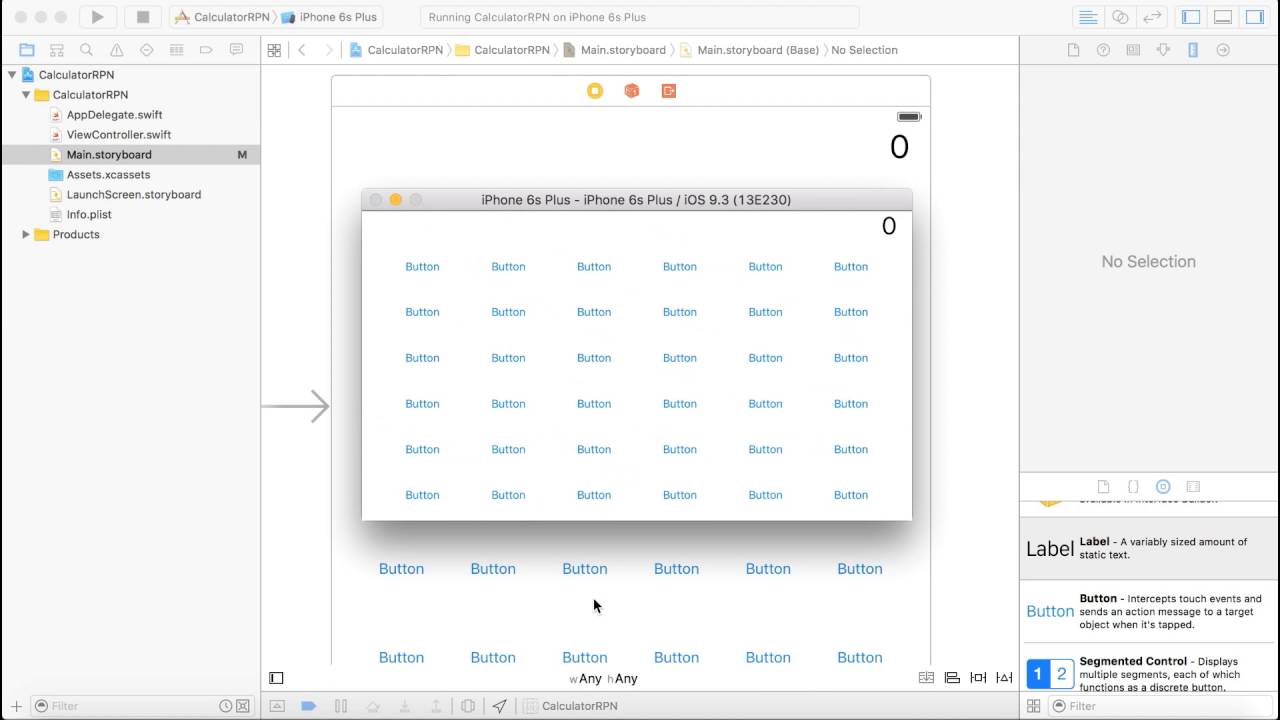Toggle the Navigator pane visibility

pyautogui.click(x=1191, y=17)
